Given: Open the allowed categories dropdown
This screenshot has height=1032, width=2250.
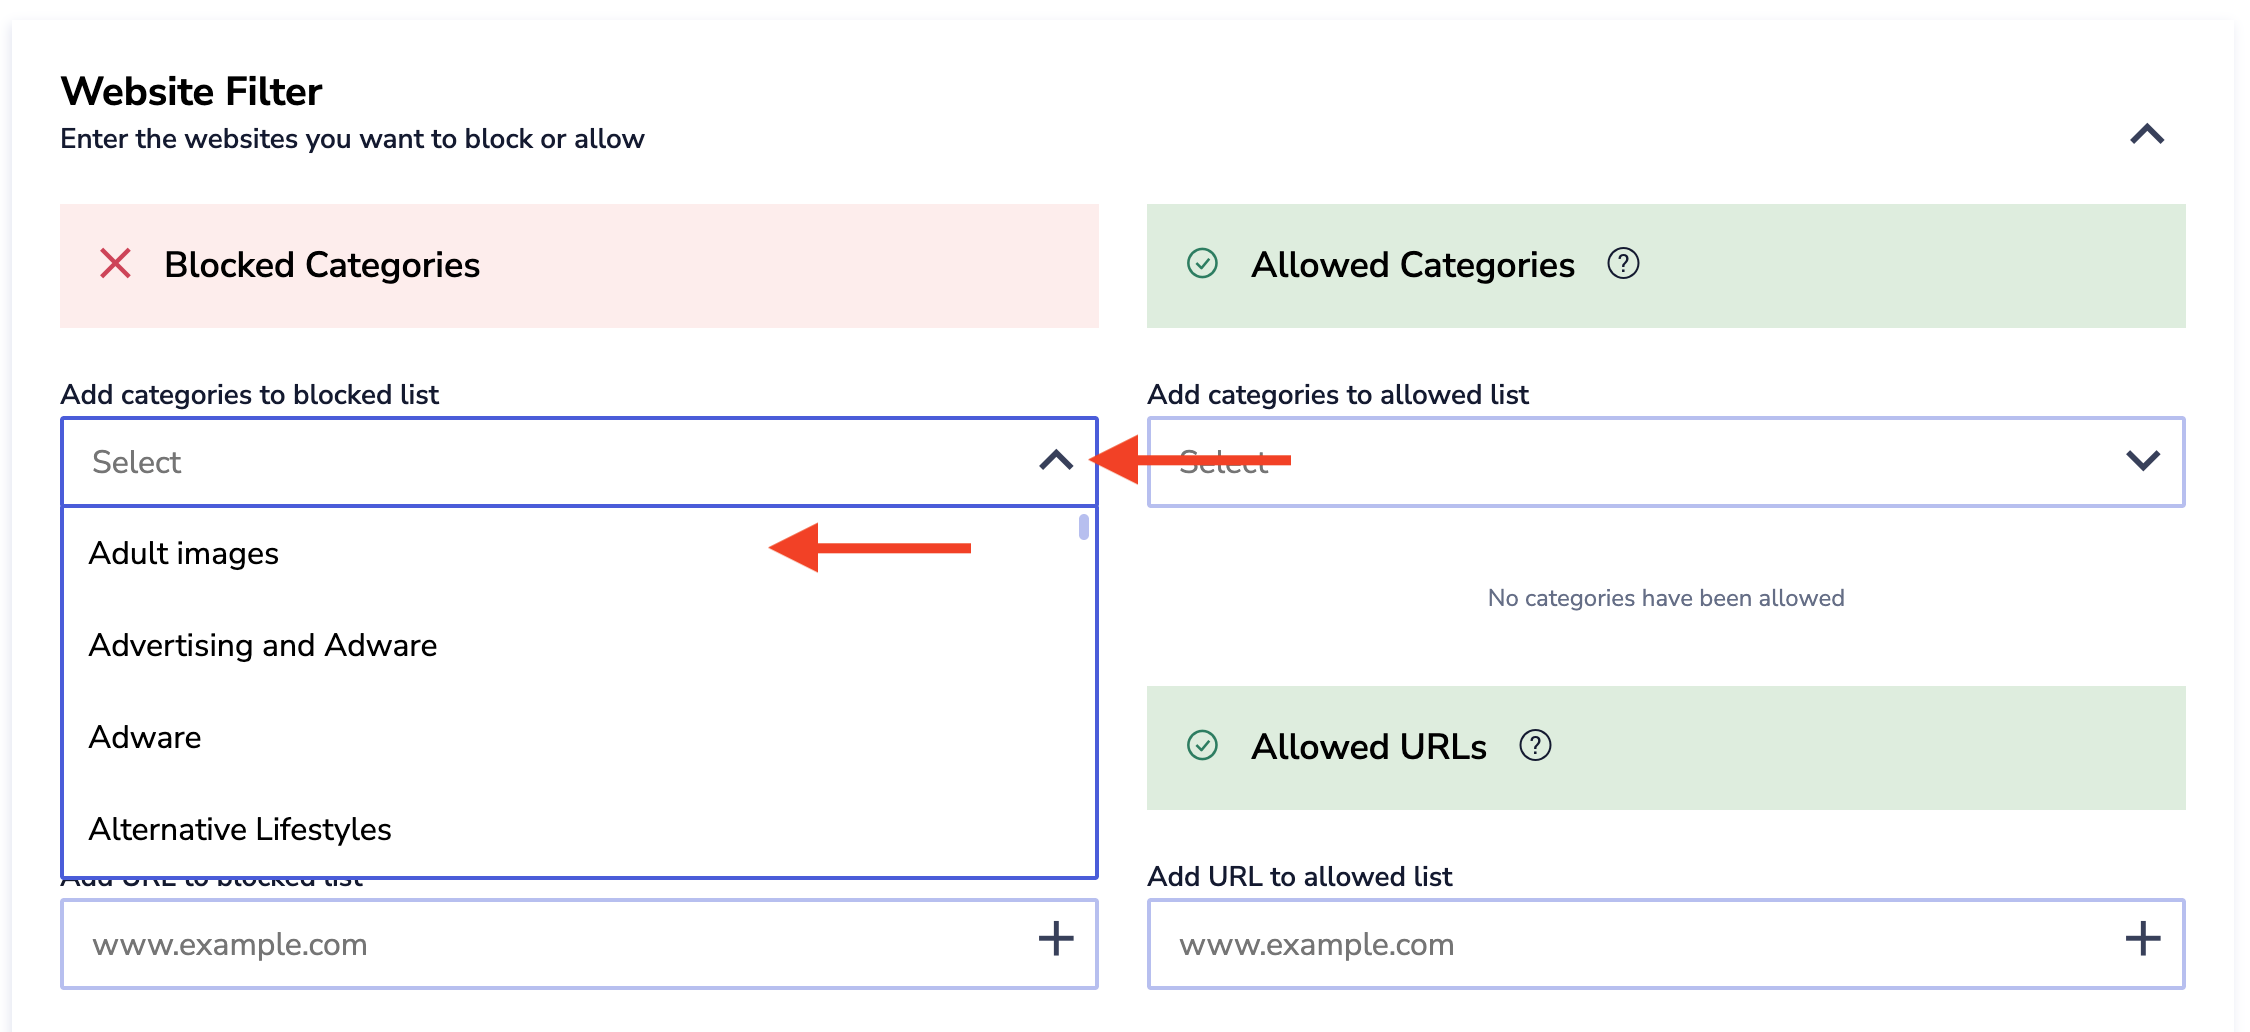Looking at the screenshot, I should click(x=2142, y=461).
